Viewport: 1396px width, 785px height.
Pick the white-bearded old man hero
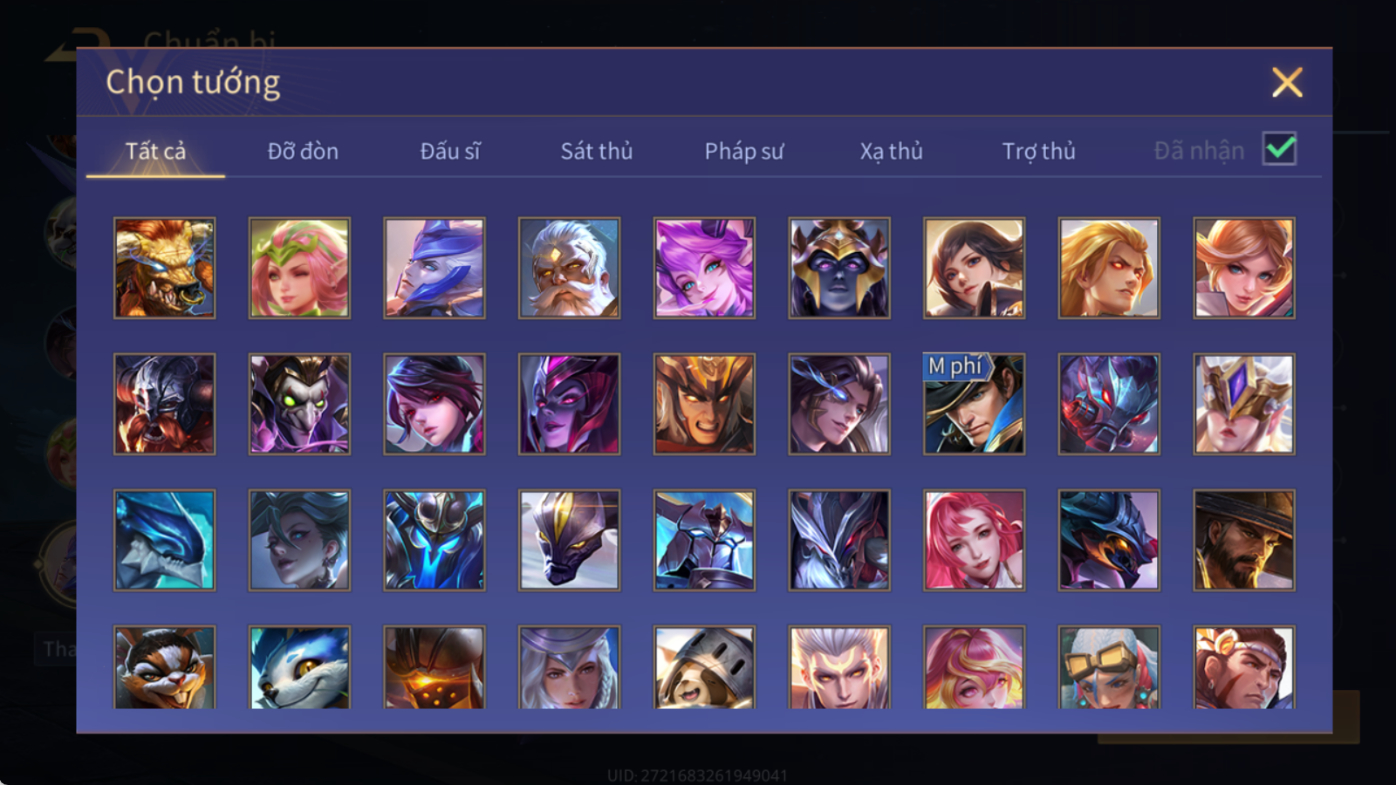pos(569,268)
